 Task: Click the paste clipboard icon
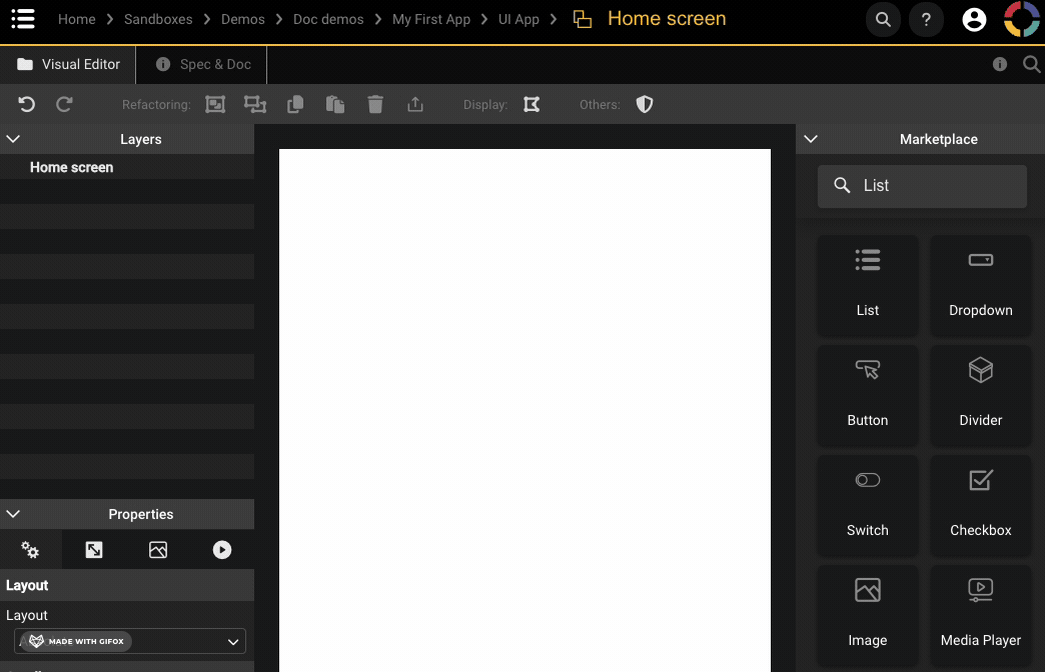click(335, 104)
